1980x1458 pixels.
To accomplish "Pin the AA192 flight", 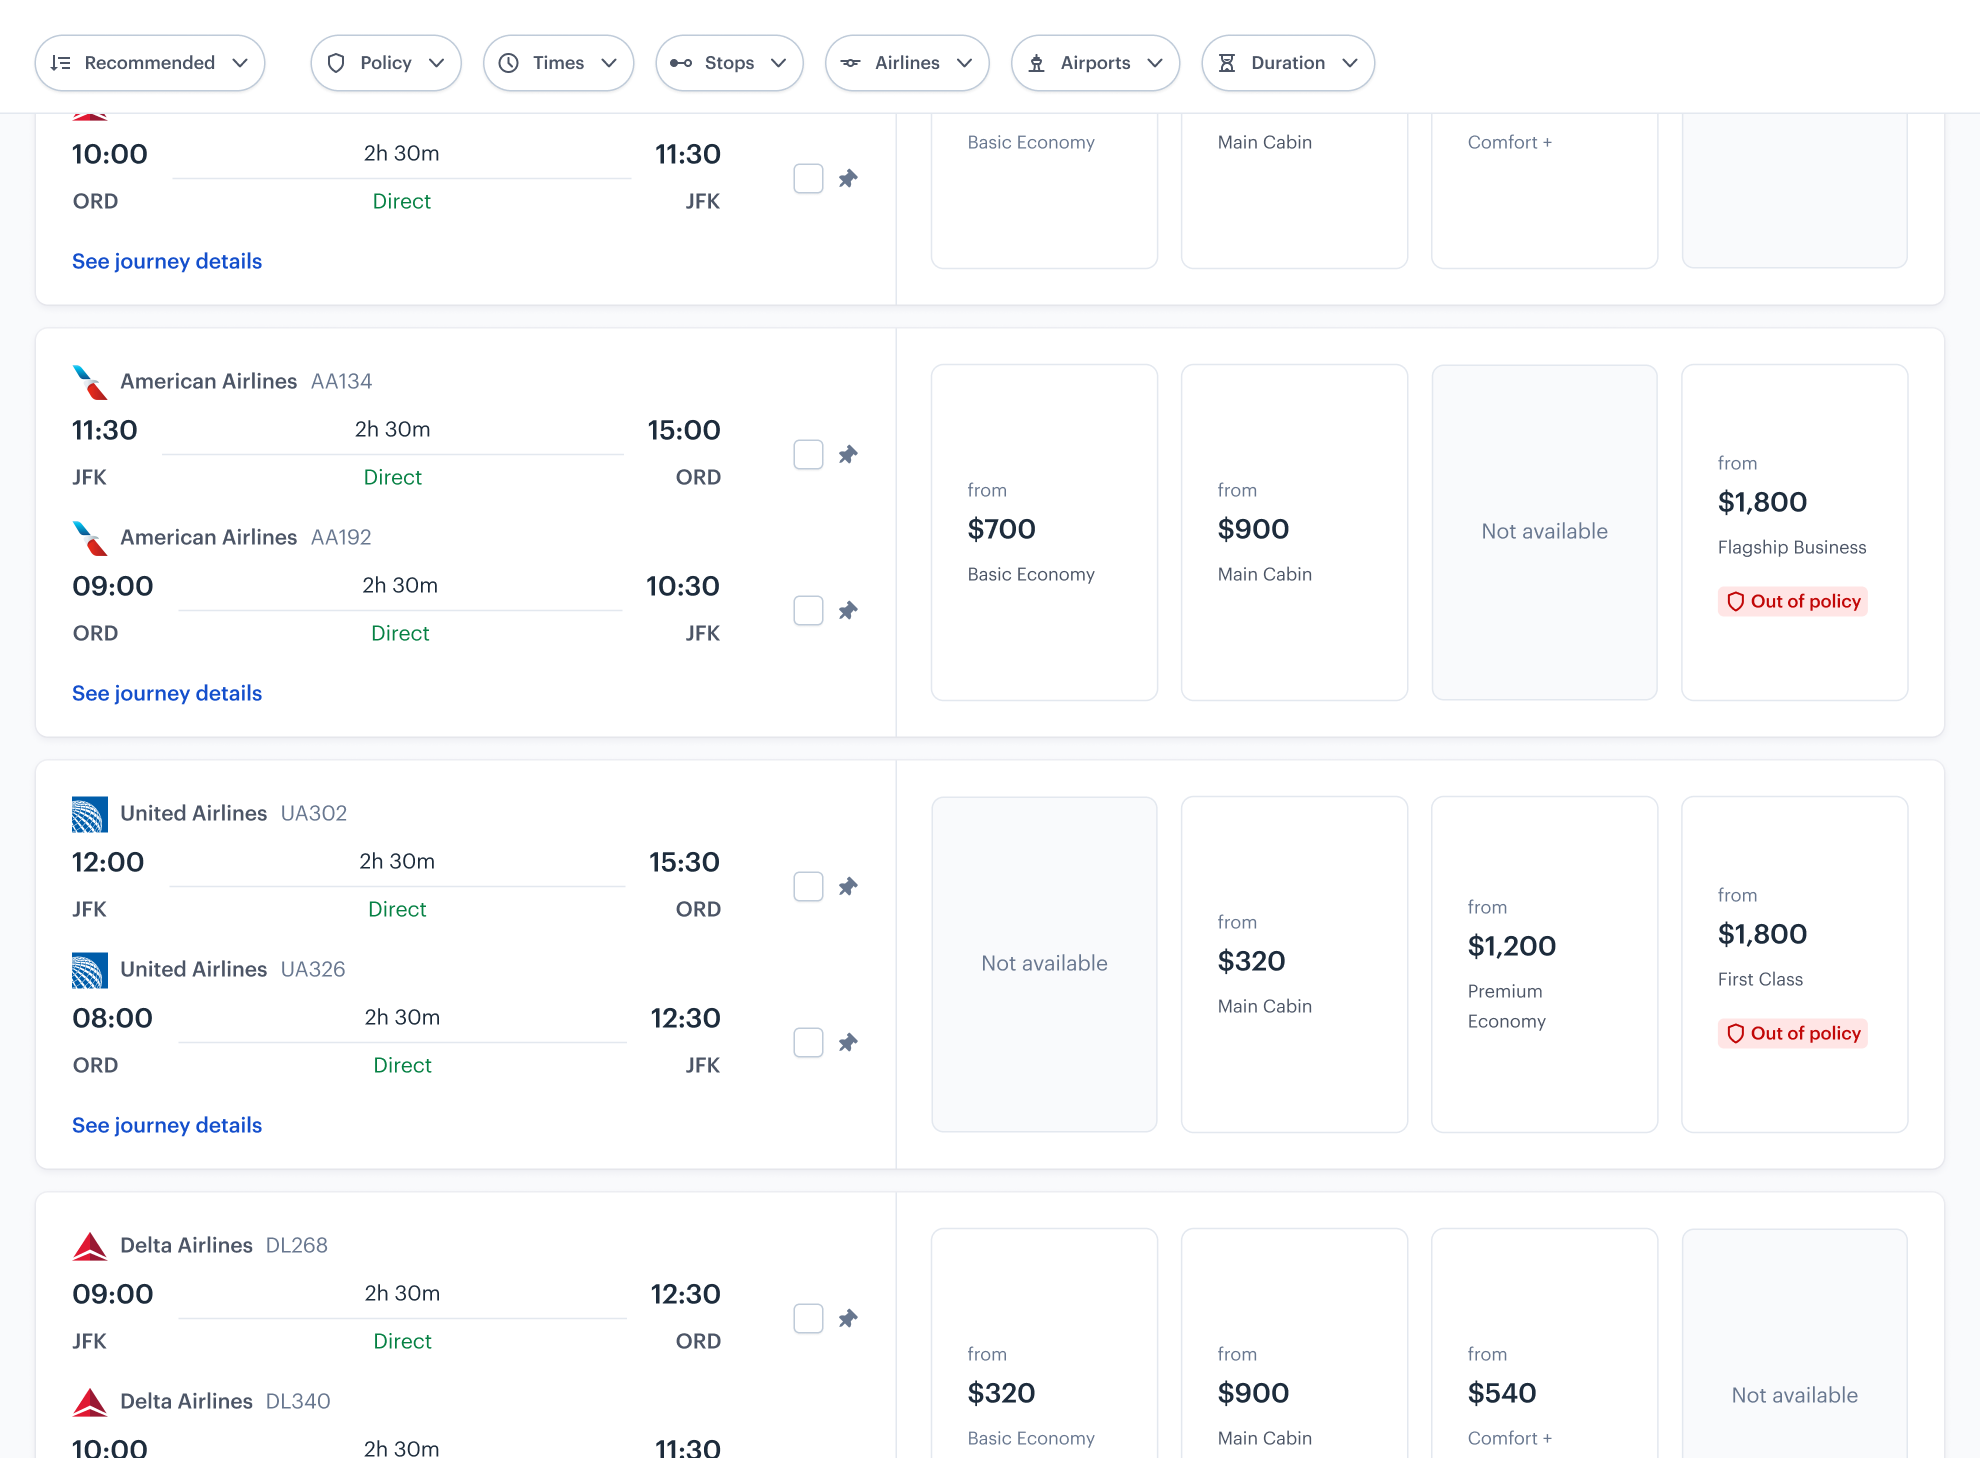I will (848, 611).
